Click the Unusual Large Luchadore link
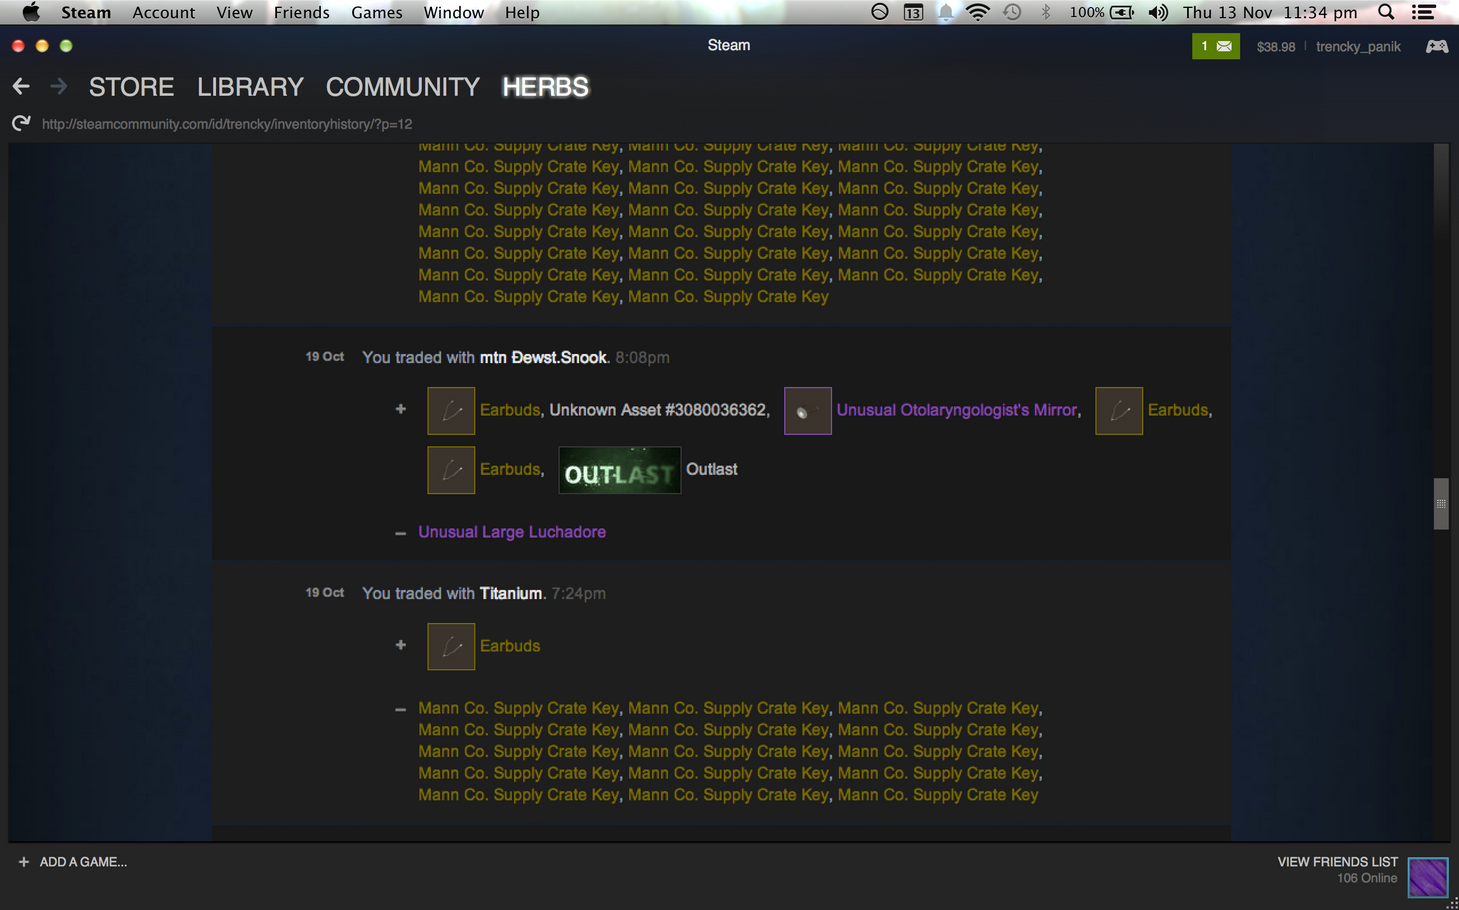1459x910 pixels. click(x=512, y=532)
